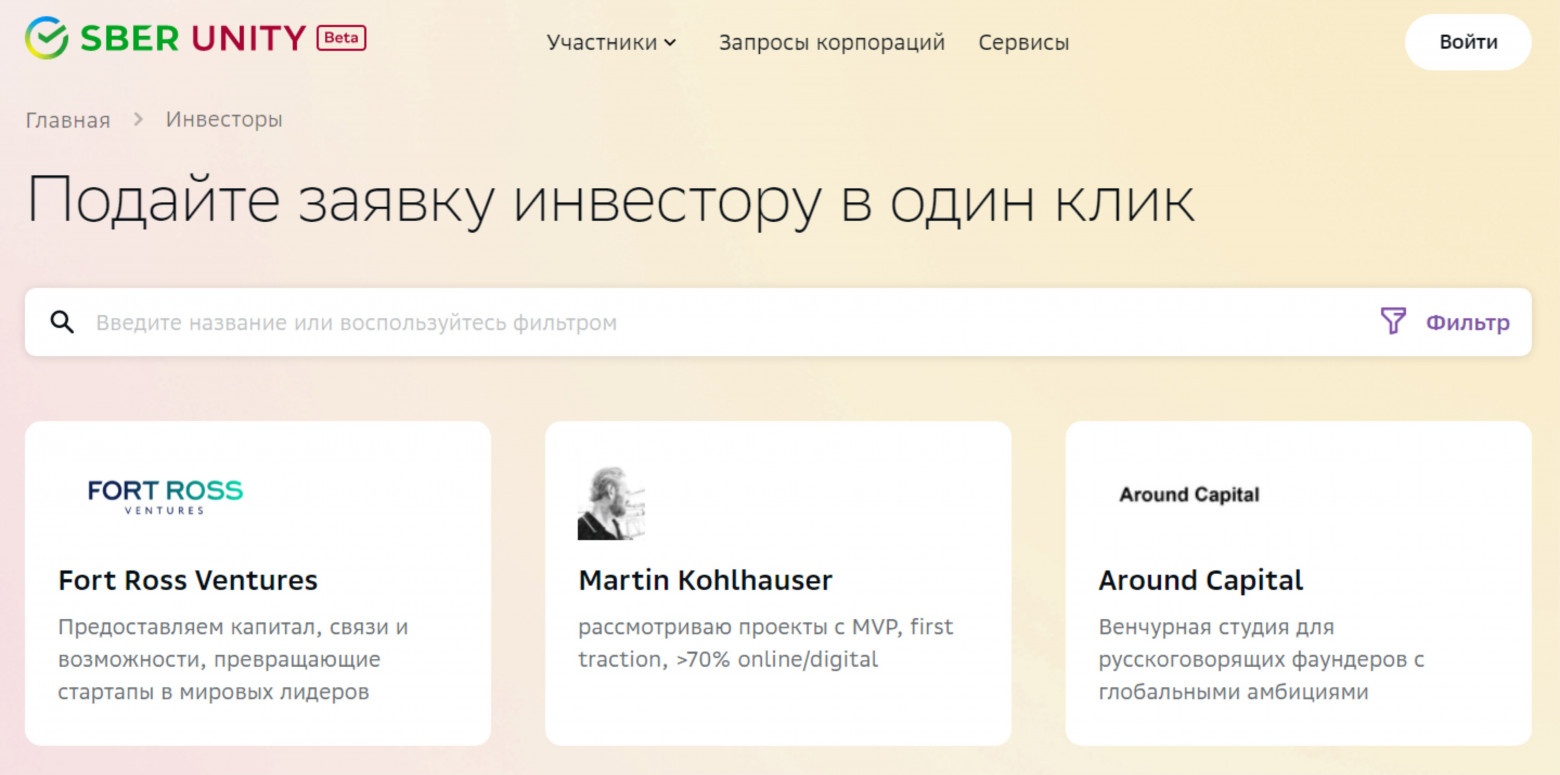
Task: Click the Войти button
Action: (1468, 42)
